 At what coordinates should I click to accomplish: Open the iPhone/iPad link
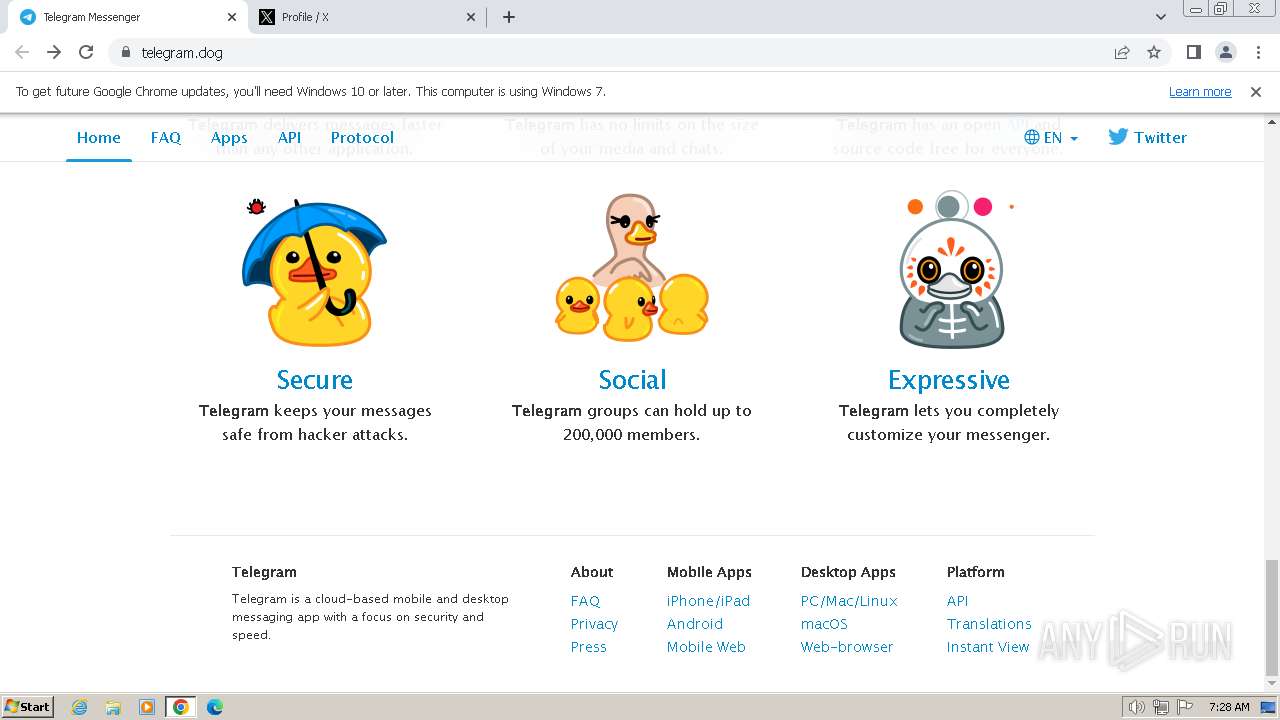click(708, 601)
